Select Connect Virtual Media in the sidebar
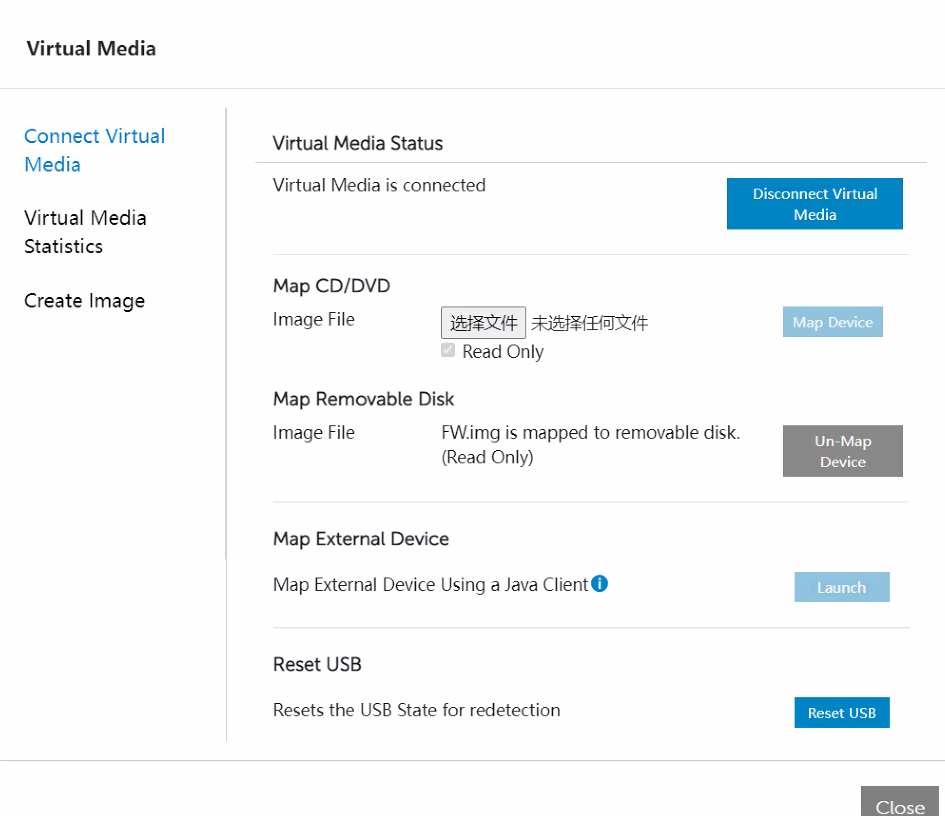 (94, 150)
